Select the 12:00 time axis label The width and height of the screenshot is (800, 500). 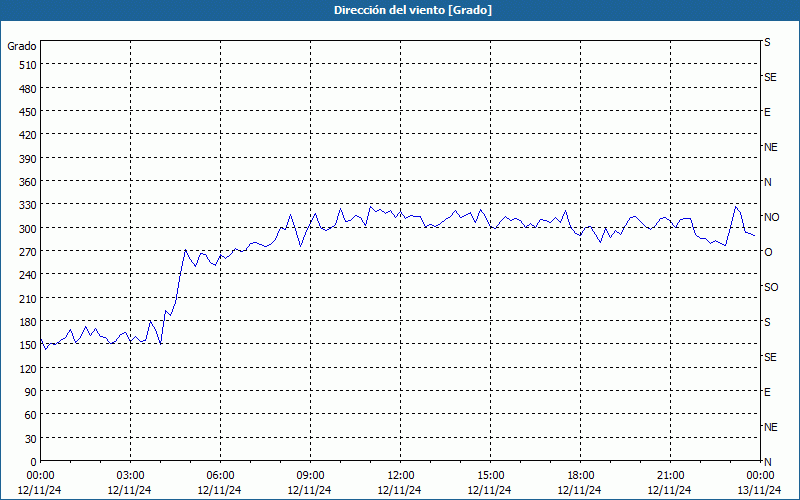pos(401,476)
